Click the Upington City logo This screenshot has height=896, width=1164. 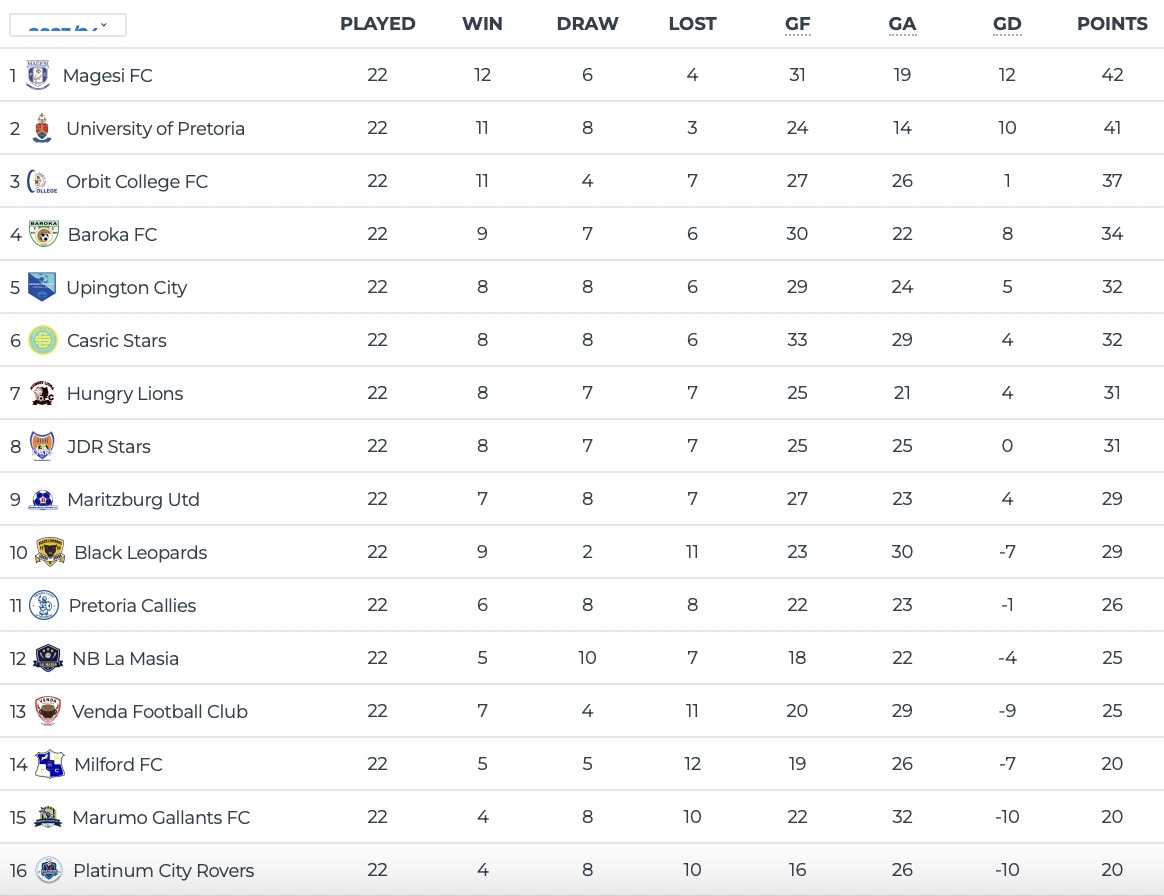[x=42, y=287]
